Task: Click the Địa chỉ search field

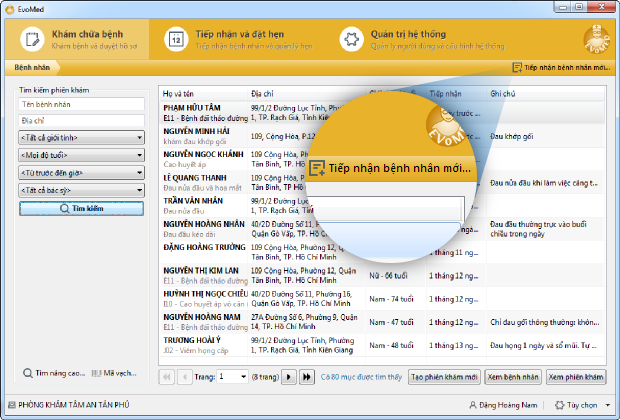Action: (x=81, y=121)
